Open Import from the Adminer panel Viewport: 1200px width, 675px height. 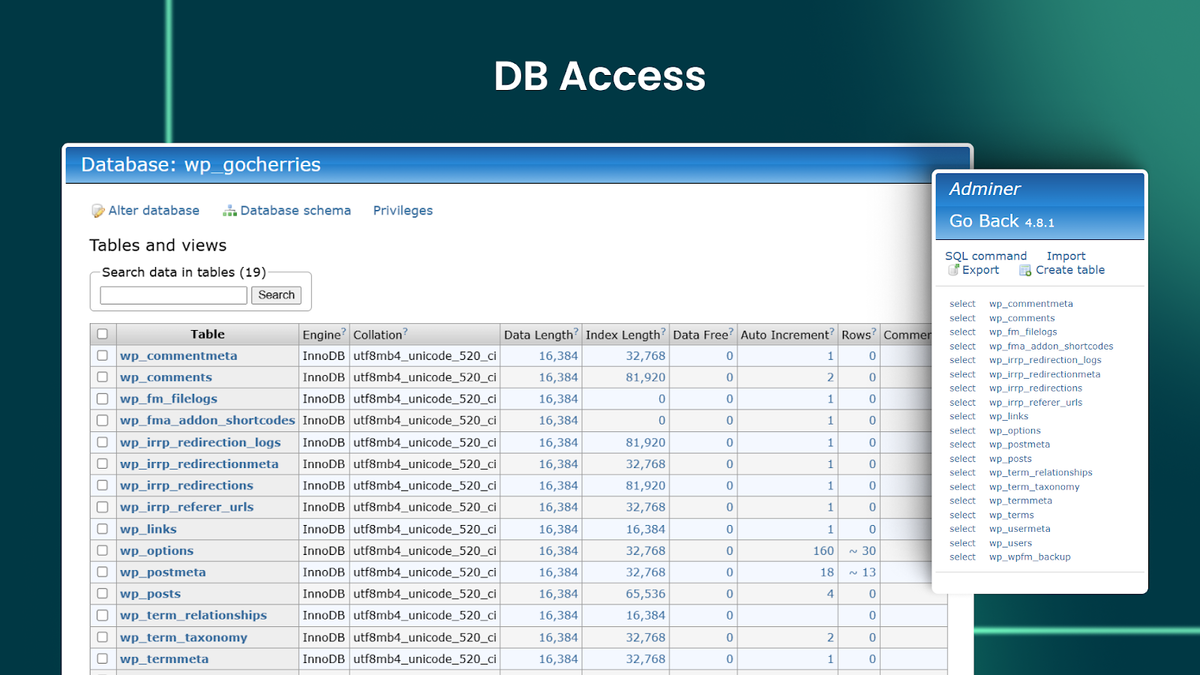coord(1066,255)
